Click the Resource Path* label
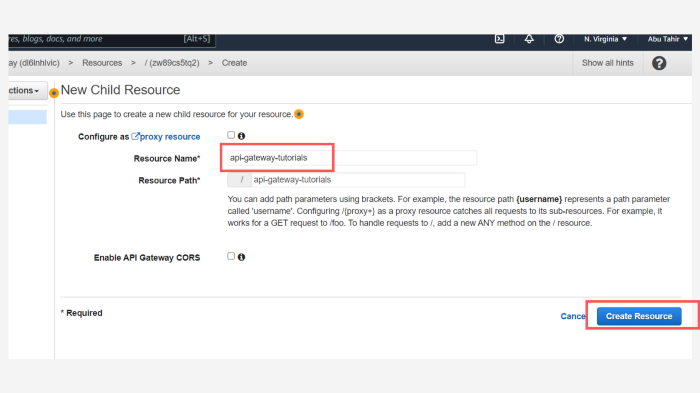The image size is (700, 393). (169, 180)
